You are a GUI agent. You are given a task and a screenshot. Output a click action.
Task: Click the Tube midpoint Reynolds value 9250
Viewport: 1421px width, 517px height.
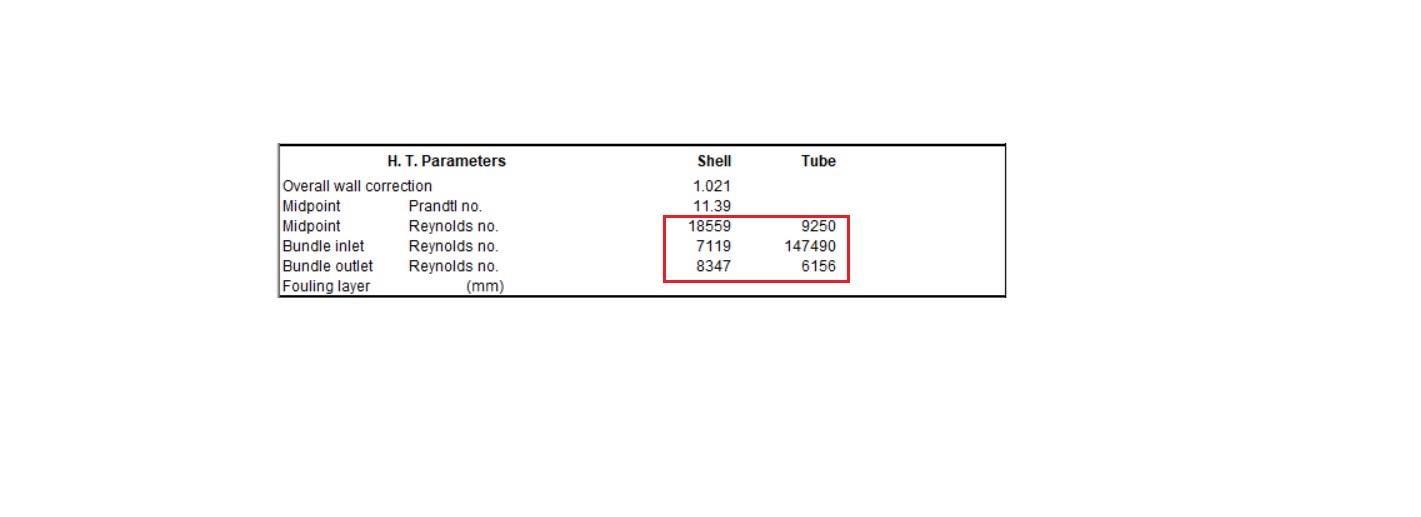click(x=817, y=226)
